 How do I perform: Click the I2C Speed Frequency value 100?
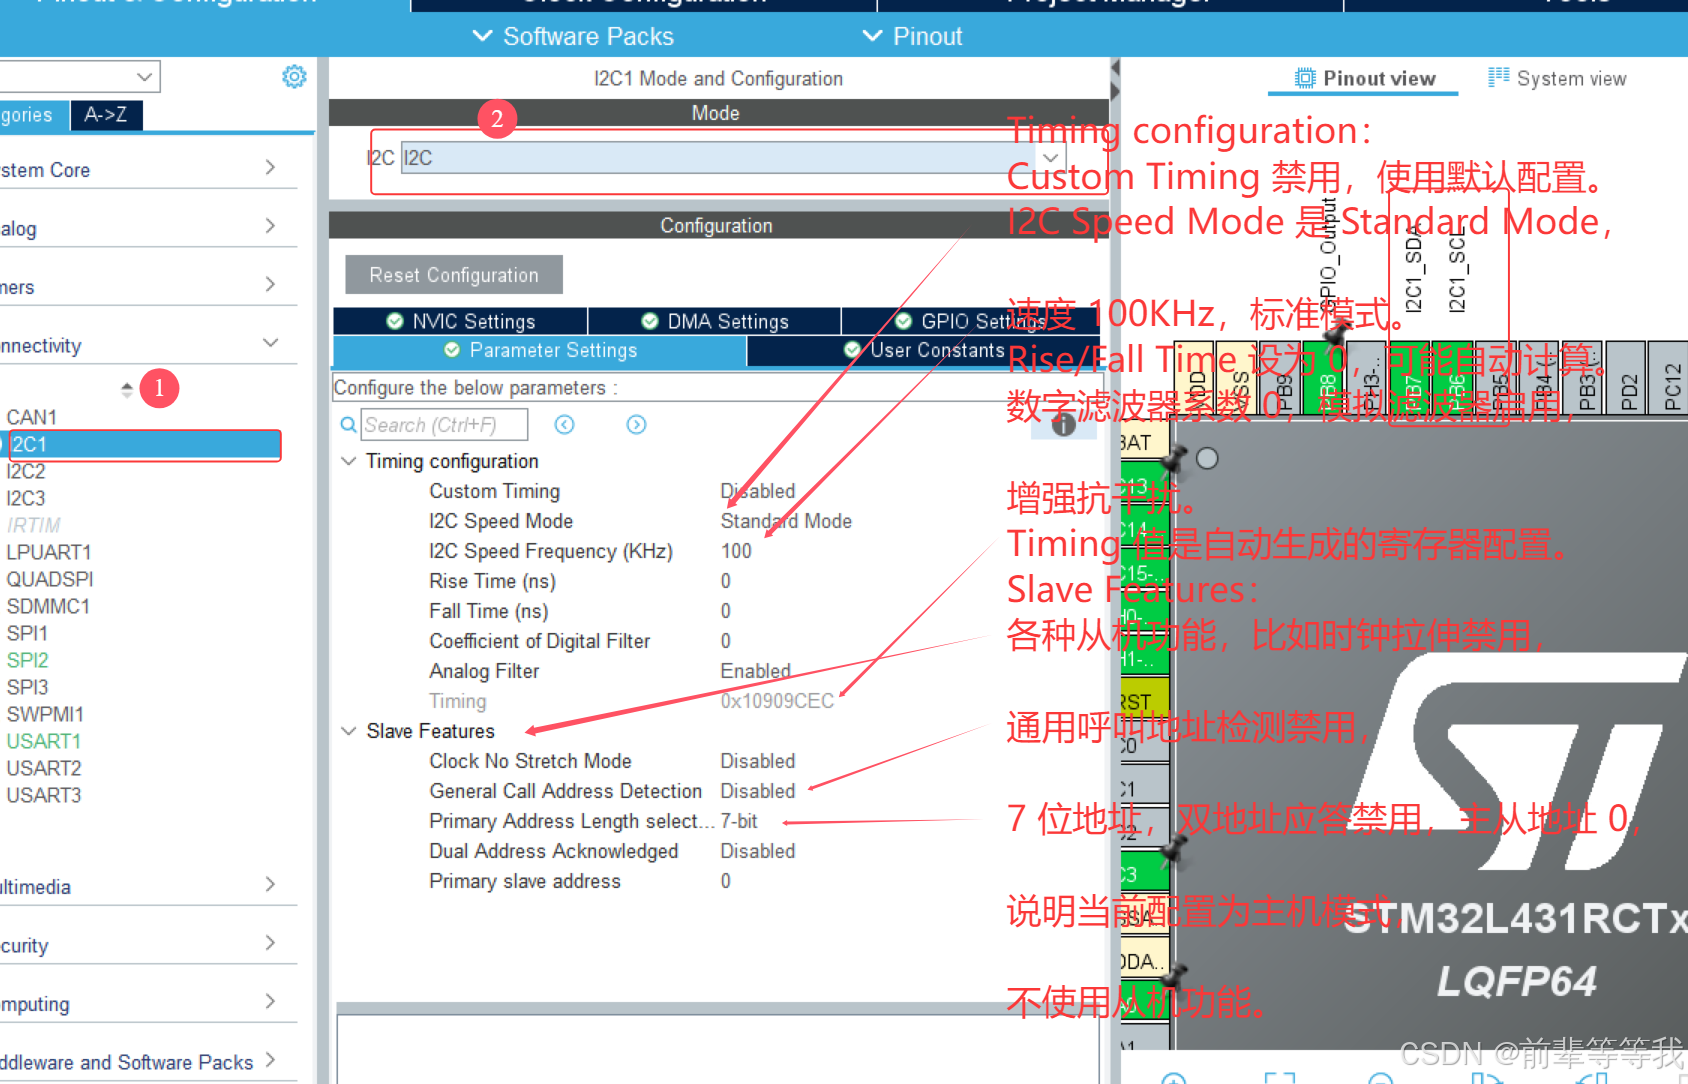point(736,551)
